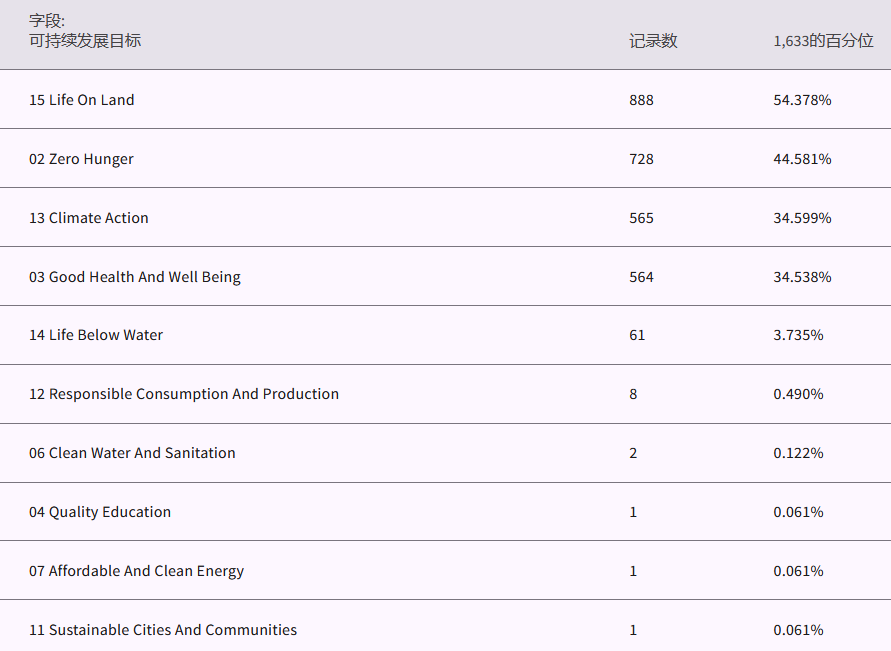
Task: Click the 可持续发展目标 field column header
Action: pos(85,41)
